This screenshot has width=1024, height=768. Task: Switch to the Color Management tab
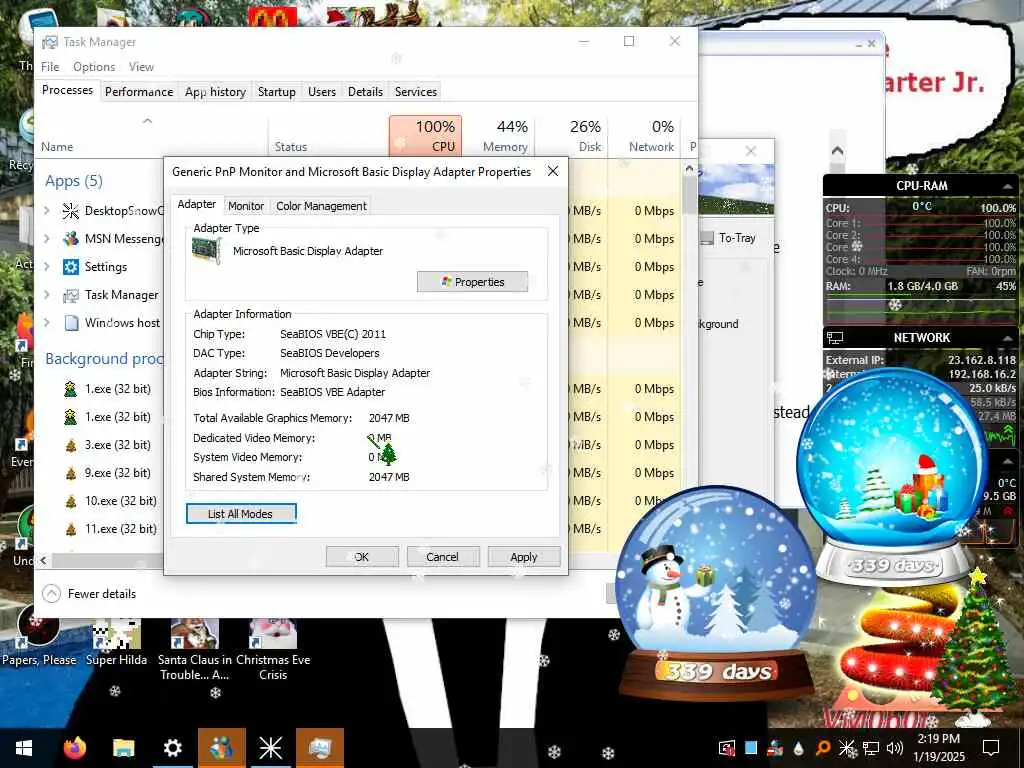(x=321, y=206)
